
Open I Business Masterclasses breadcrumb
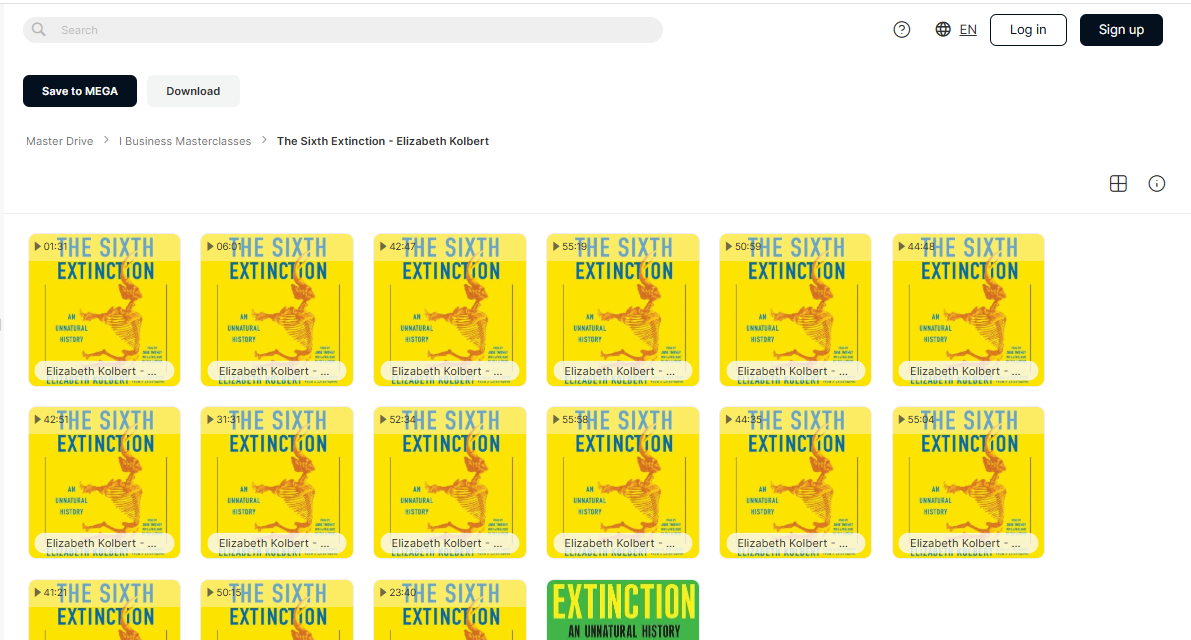[x=185, y=141]
